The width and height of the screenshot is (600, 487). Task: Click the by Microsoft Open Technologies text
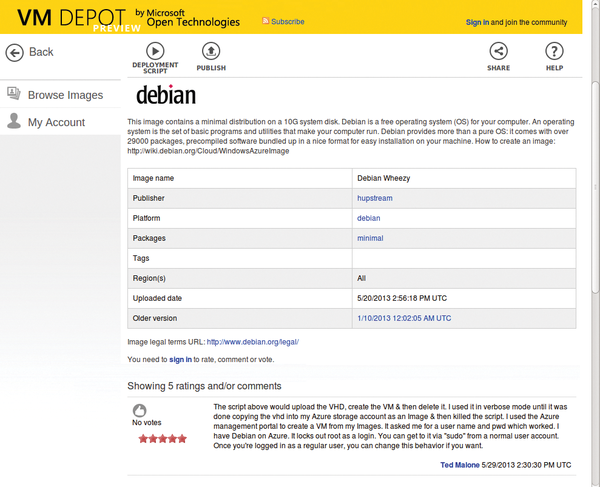(x=188, y=18)
